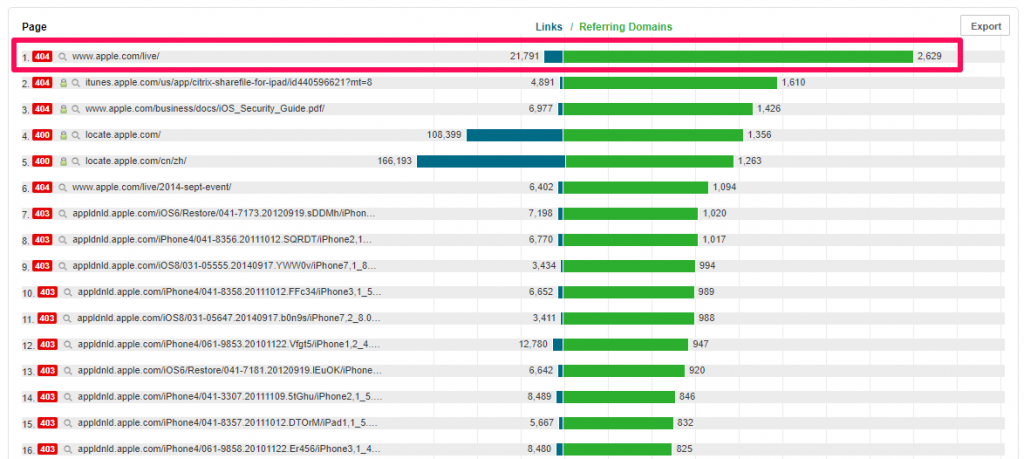
Task: Click green lock icon in iOS_Security_Guide.pdf row
Action: click(x=63, y=109)
